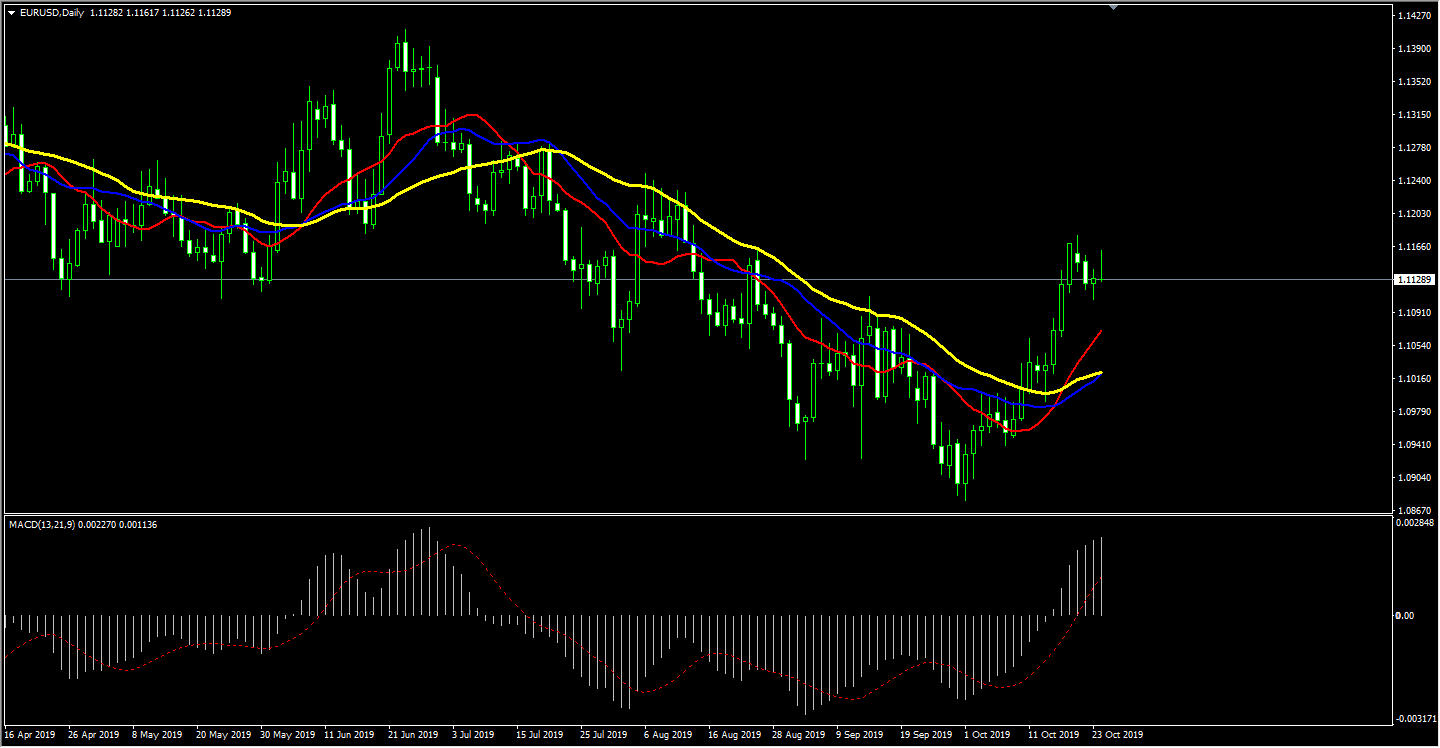The height and width of the screenshot is (748, 1440).
Task: Click the 1.12030 price axis label
Action: click(x=1412, y=214)
